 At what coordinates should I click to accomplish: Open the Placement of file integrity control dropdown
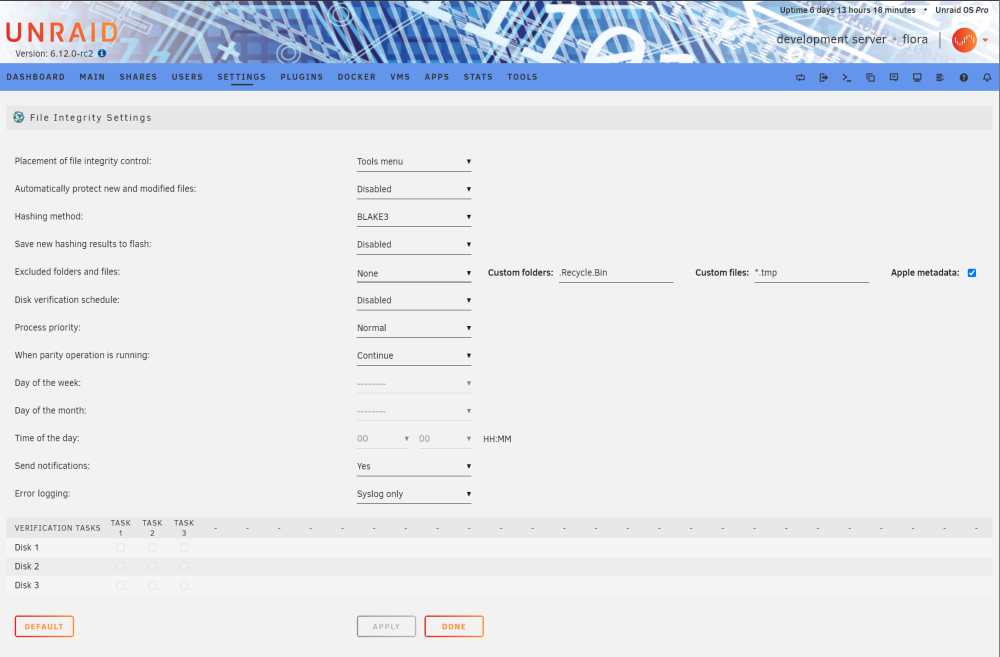click(x=414, y=162)
